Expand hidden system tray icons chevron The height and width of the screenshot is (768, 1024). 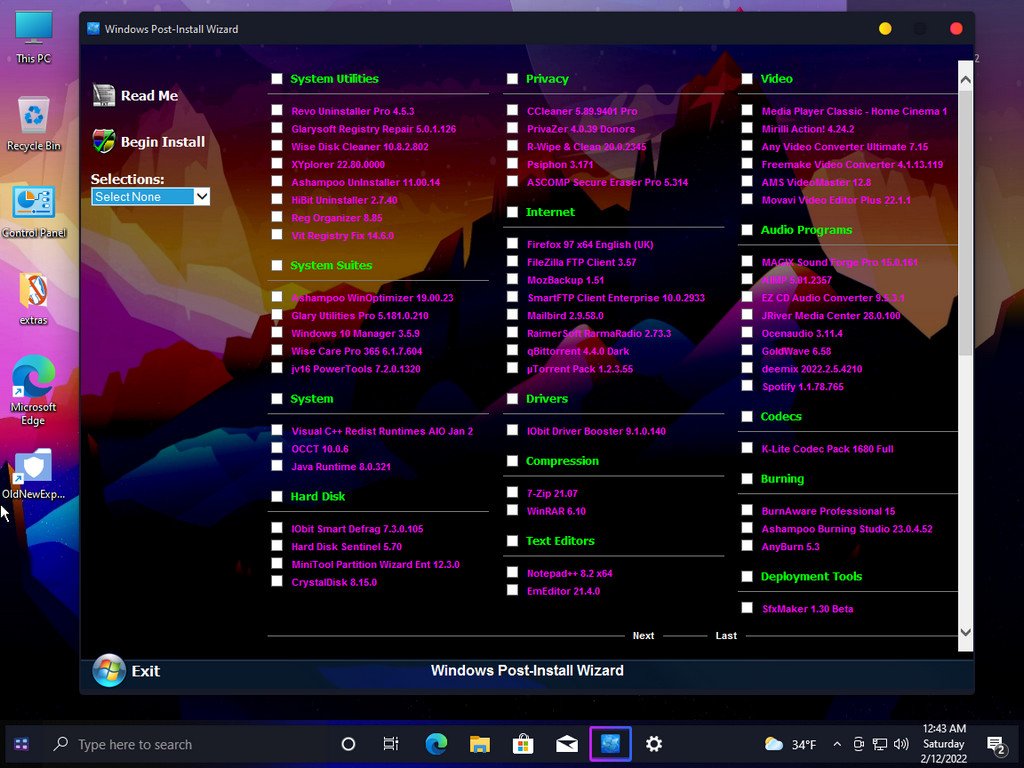(837, 744)
